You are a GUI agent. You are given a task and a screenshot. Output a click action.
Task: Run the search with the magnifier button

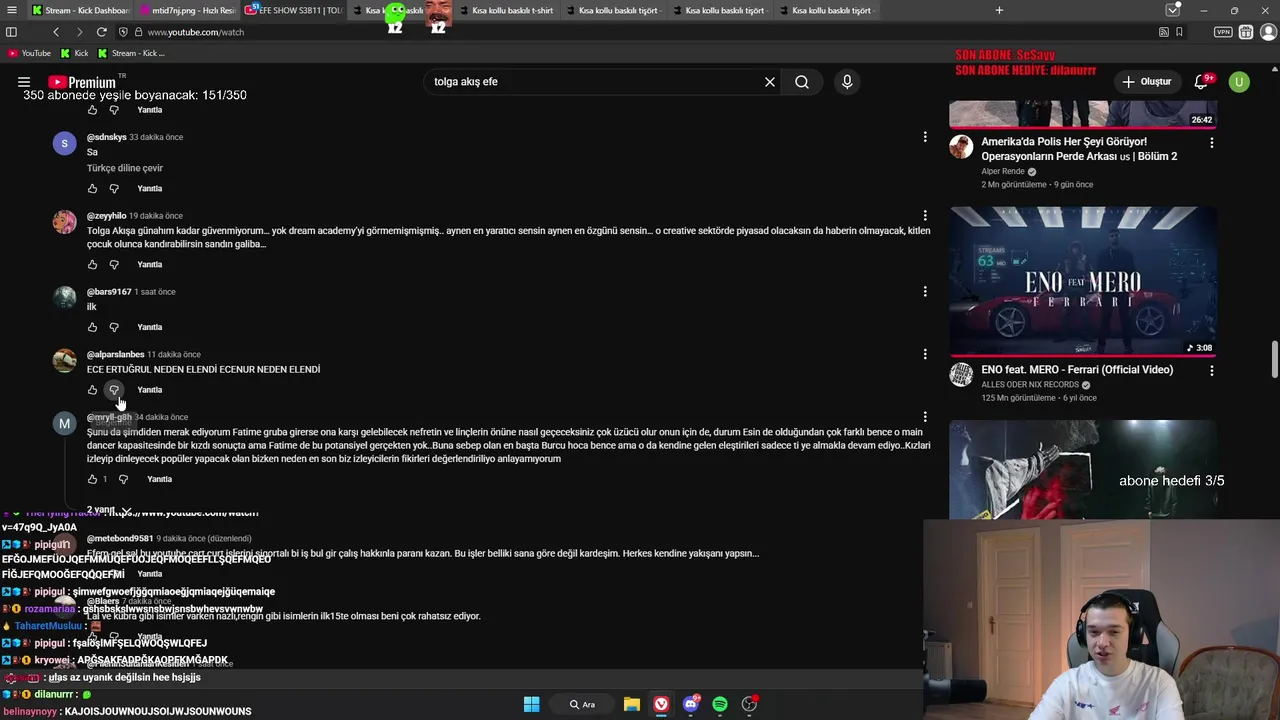tap(802, 82)
